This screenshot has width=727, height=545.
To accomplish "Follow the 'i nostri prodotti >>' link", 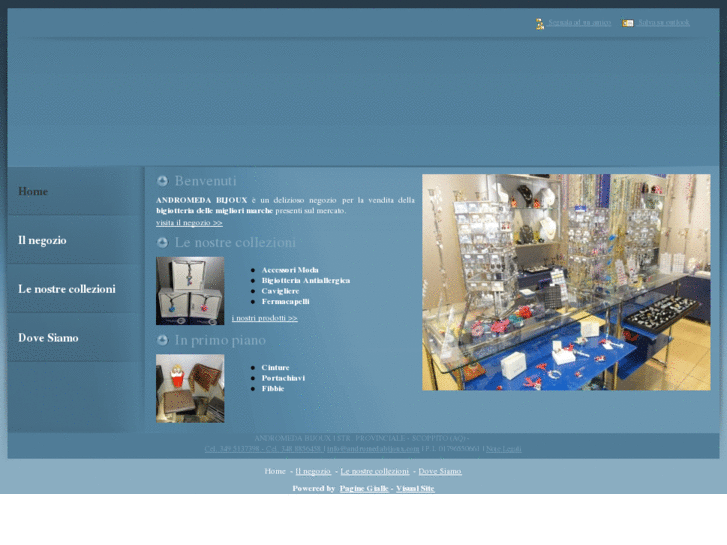I will point(265,318).
